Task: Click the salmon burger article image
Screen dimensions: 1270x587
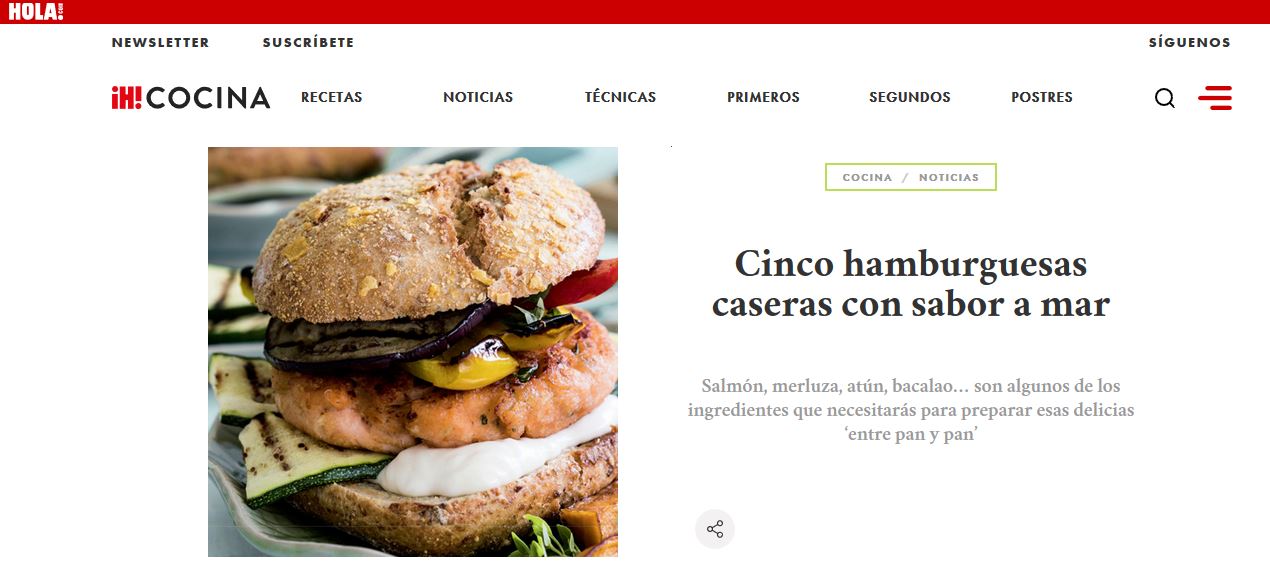Action: (413, 352)
